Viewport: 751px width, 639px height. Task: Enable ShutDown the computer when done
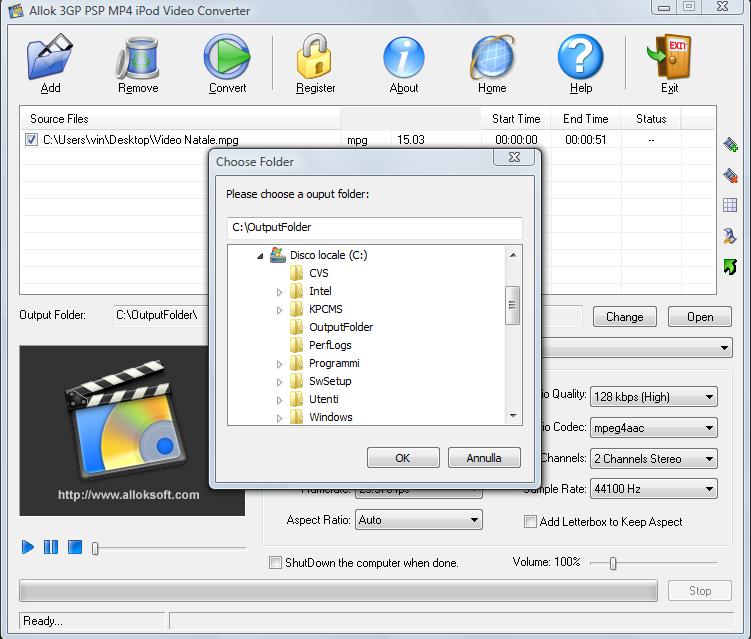275,562
